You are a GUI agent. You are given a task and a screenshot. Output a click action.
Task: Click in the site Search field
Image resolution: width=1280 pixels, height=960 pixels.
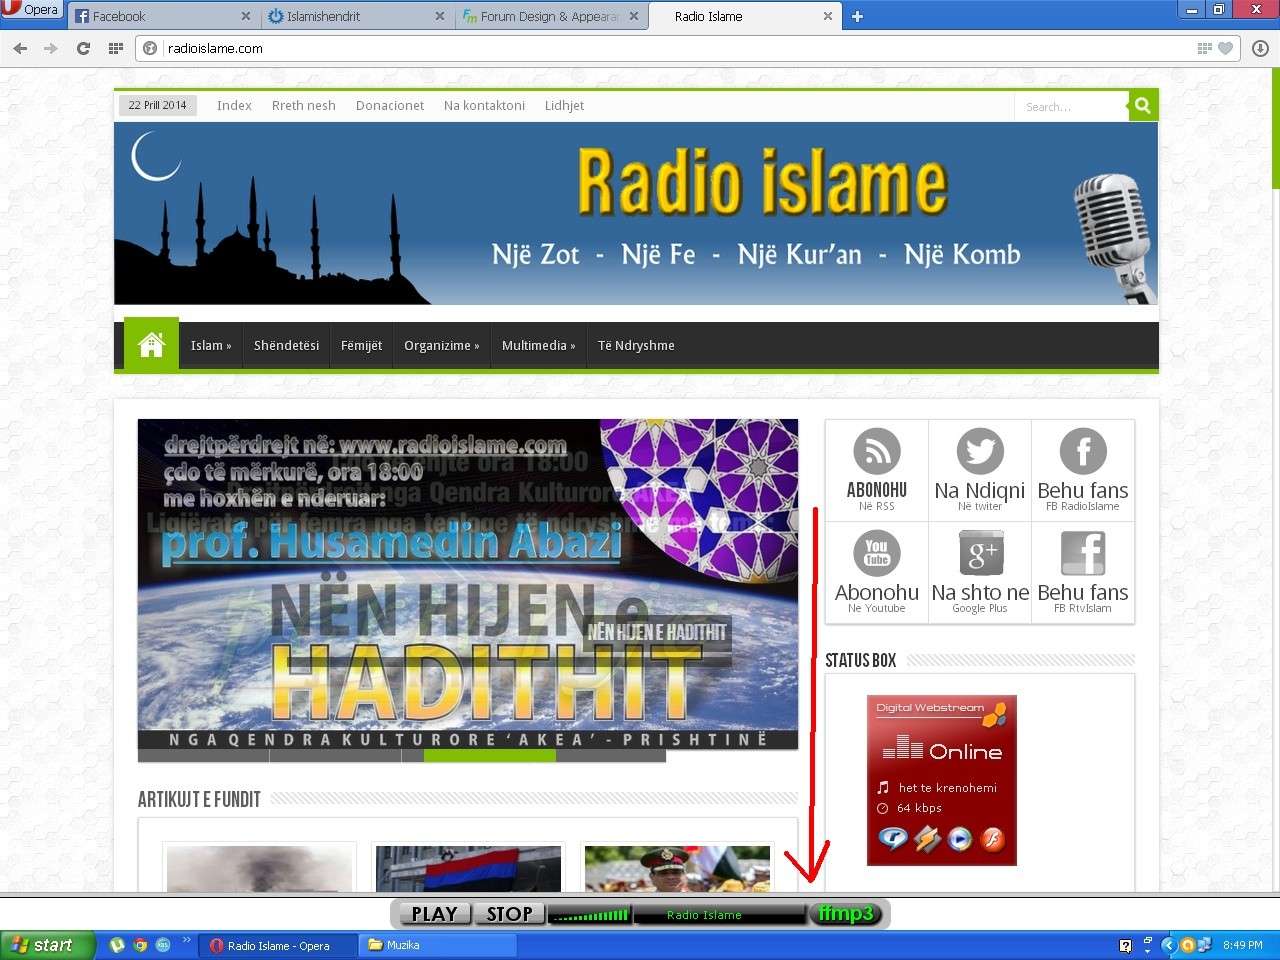[1071, 105]
